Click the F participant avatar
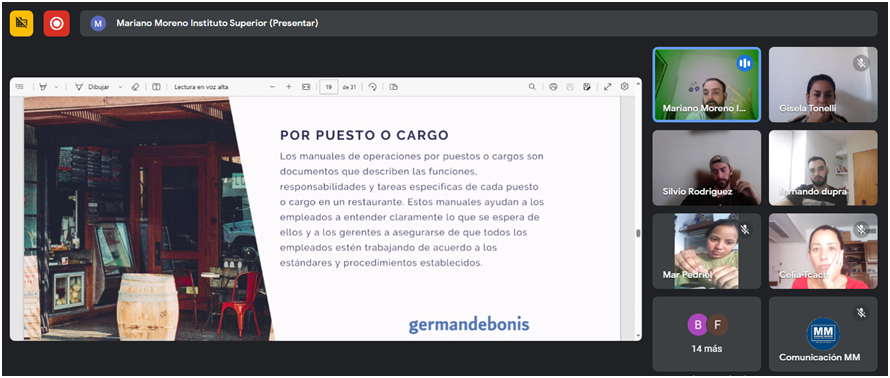This screenshot has height=378, width=890. point(717,325)
